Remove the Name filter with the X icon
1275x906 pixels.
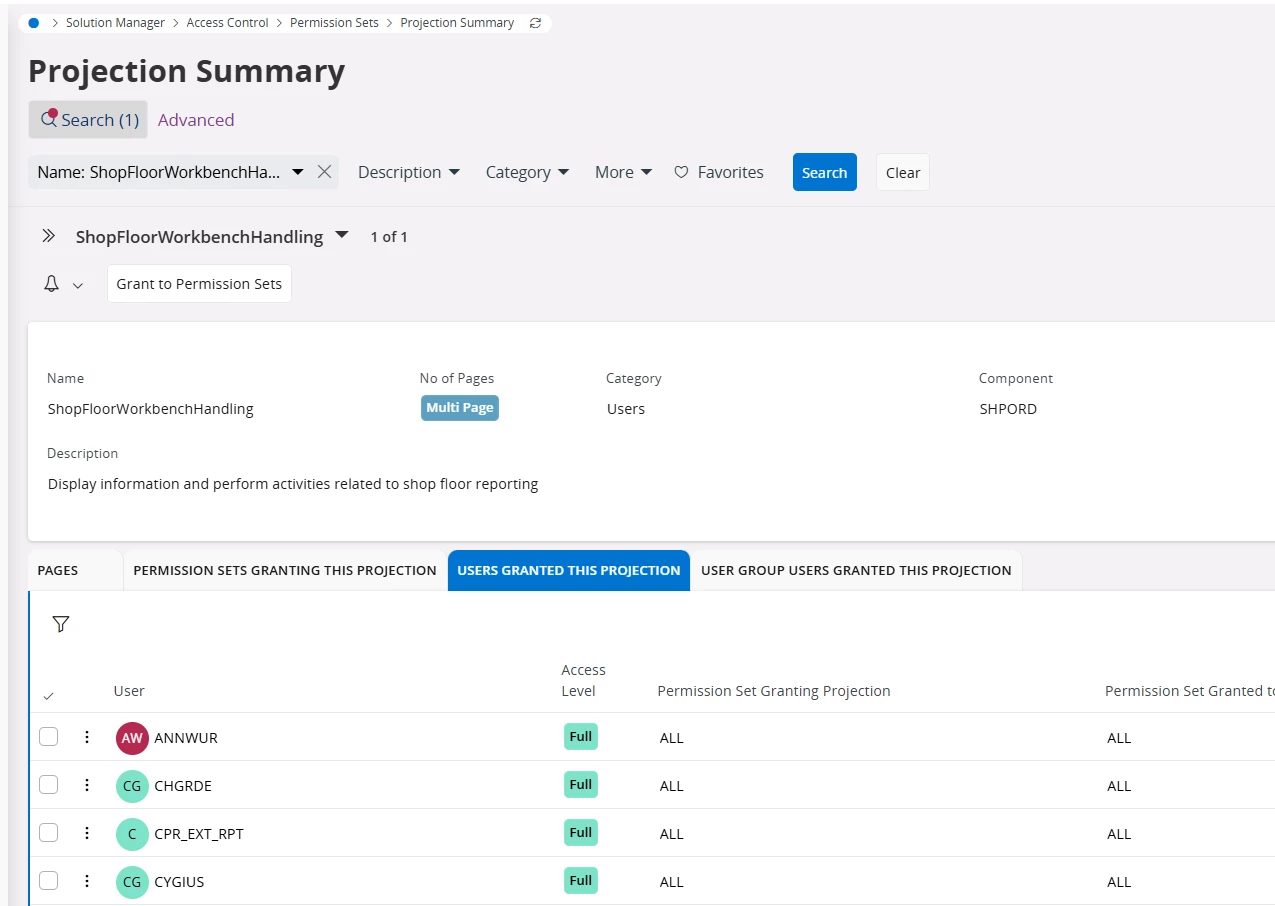[324, 172]
